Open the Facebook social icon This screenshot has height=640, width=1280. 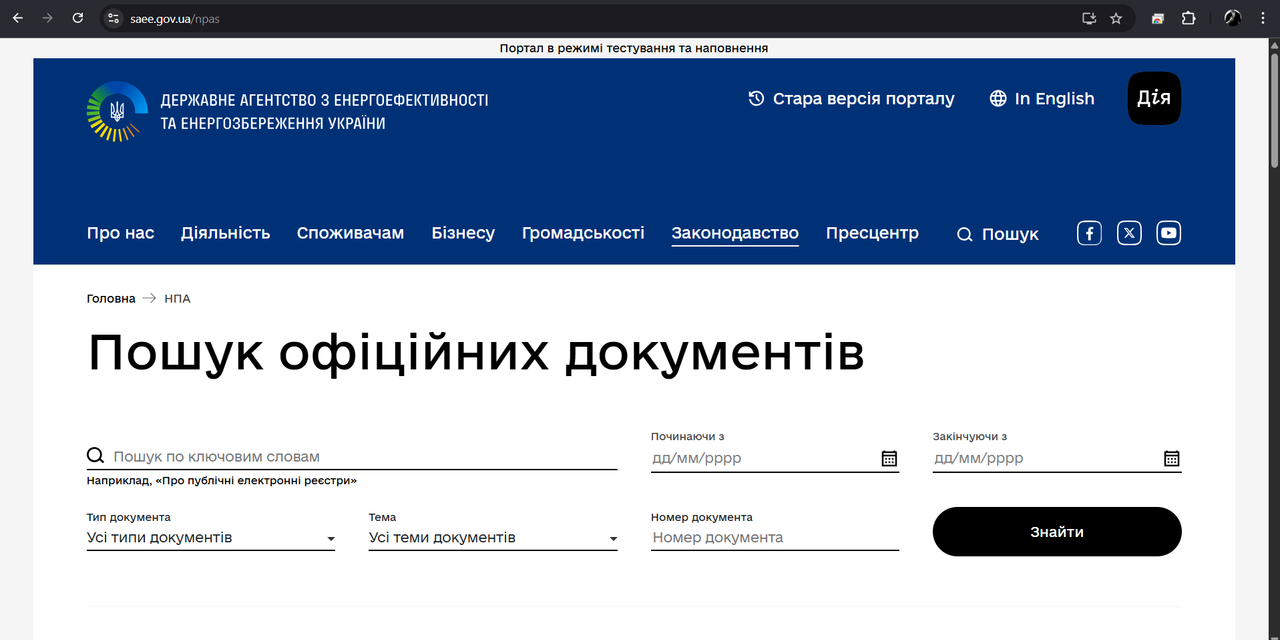1089,233
